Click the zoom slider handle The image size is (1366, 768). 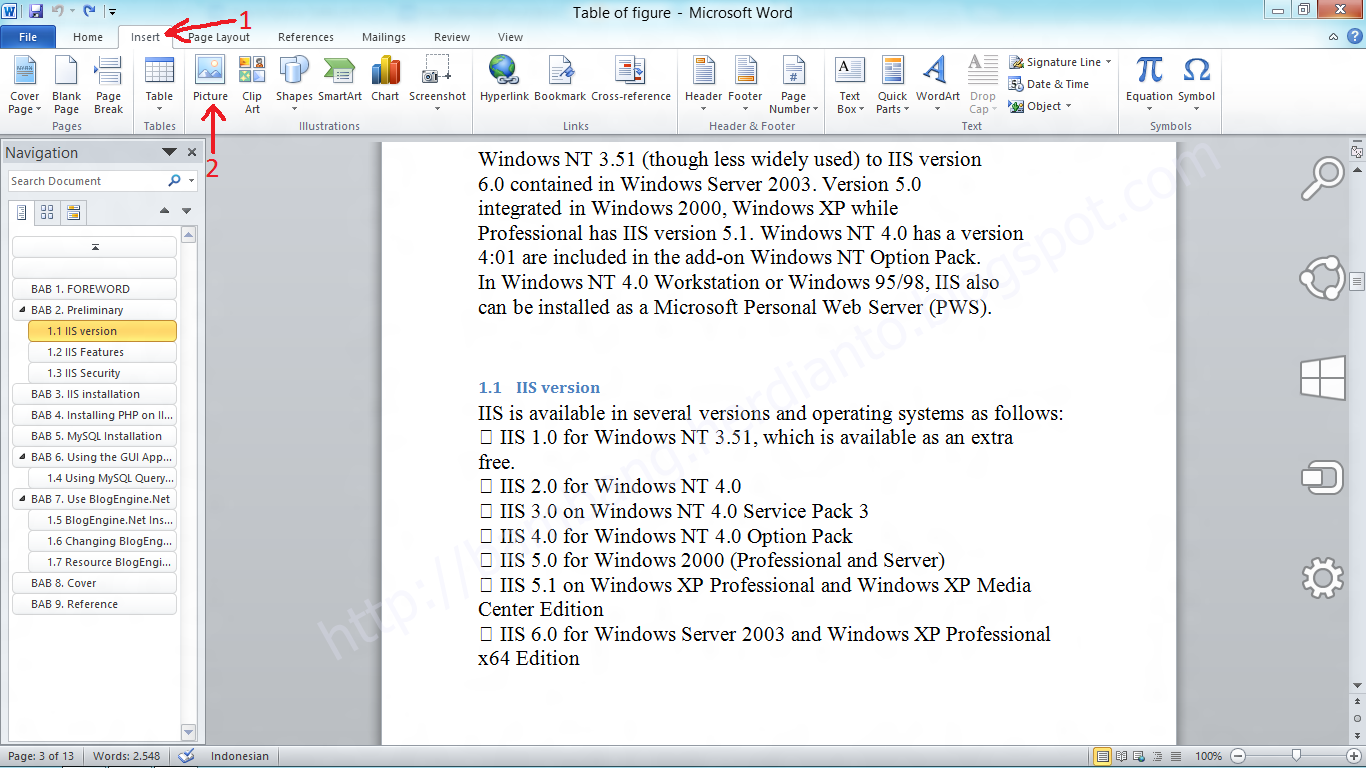(1296, 756)
